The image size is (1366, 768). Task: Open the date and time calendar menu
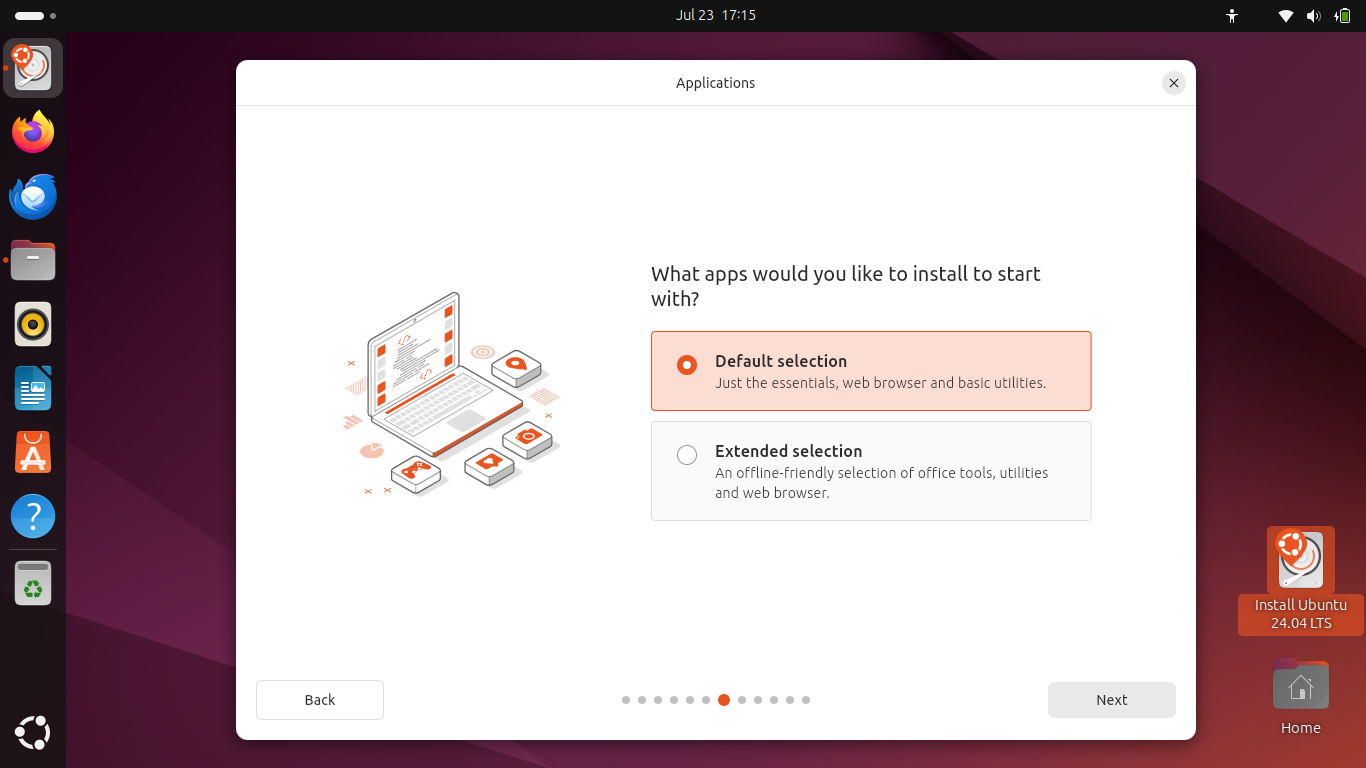pyautogui.click(x=715, y=15)
